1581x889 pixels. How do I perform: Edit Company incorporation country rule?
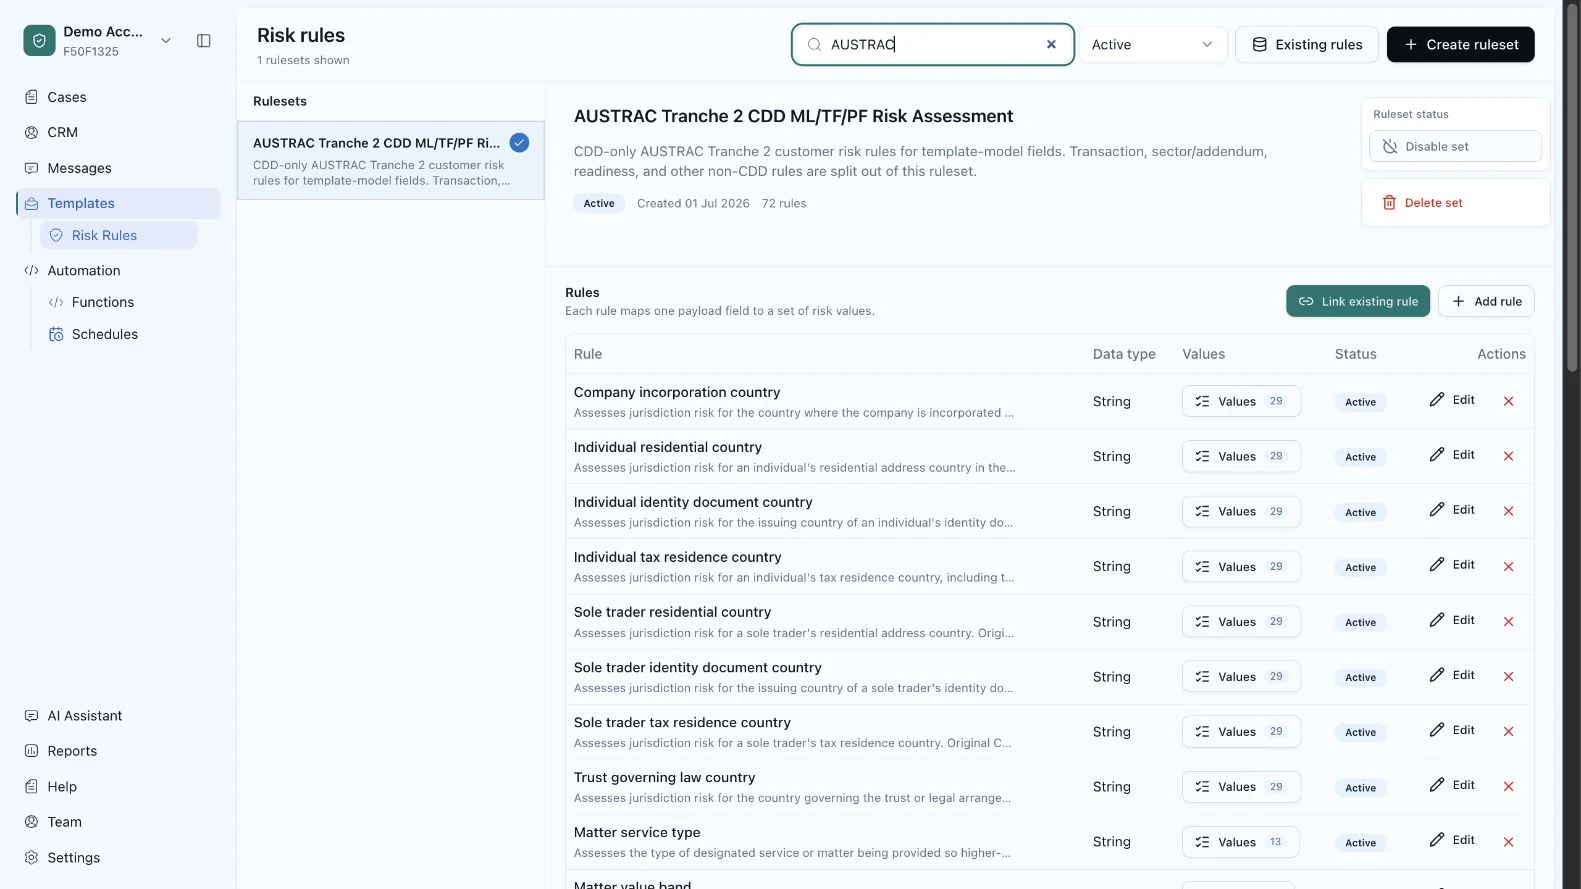tap(1452, 400)
